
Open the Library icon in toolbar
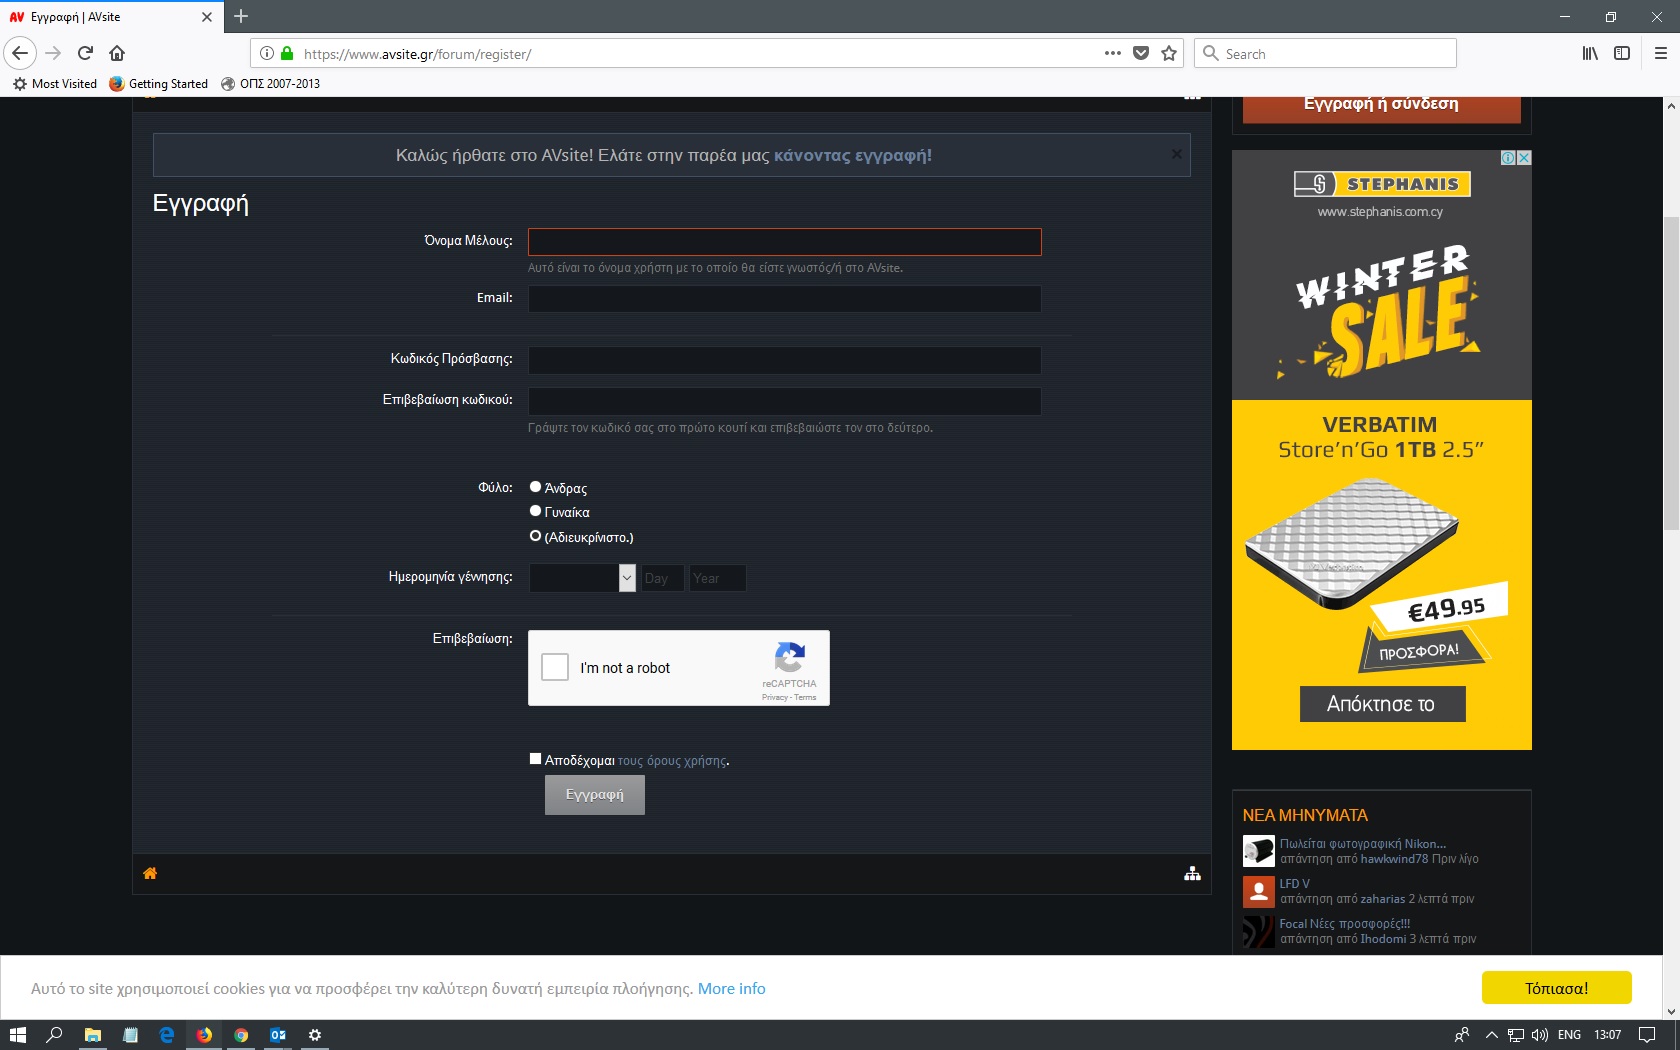pos(1590,54)
